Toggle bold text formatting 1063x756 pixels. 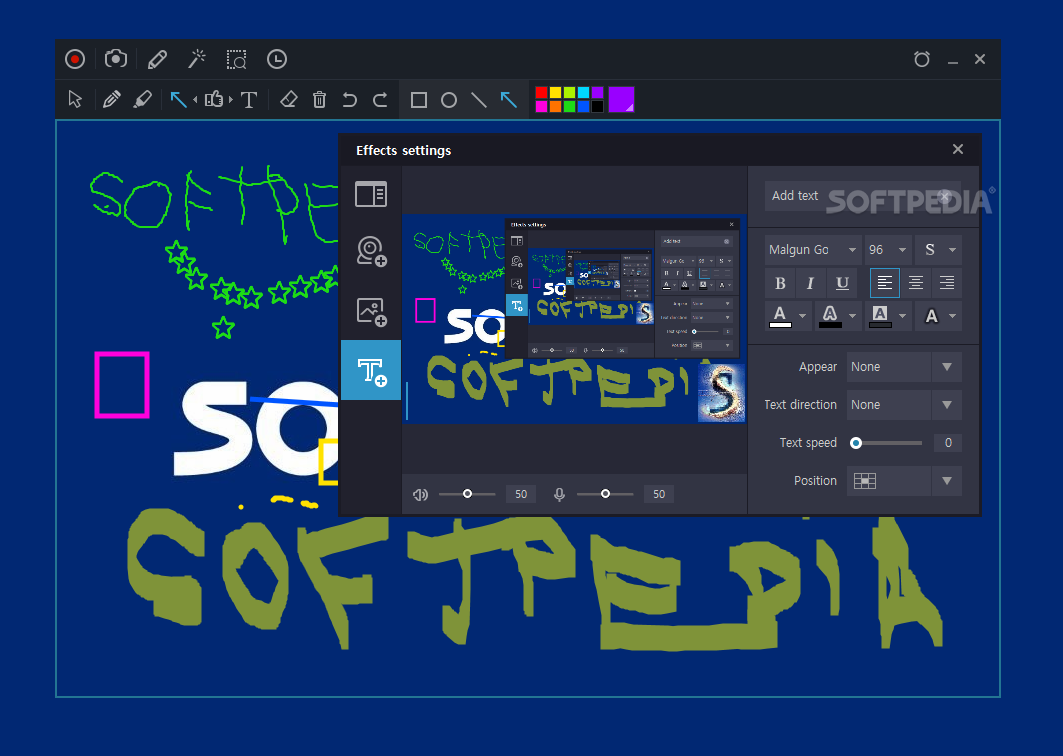point(780,283)
